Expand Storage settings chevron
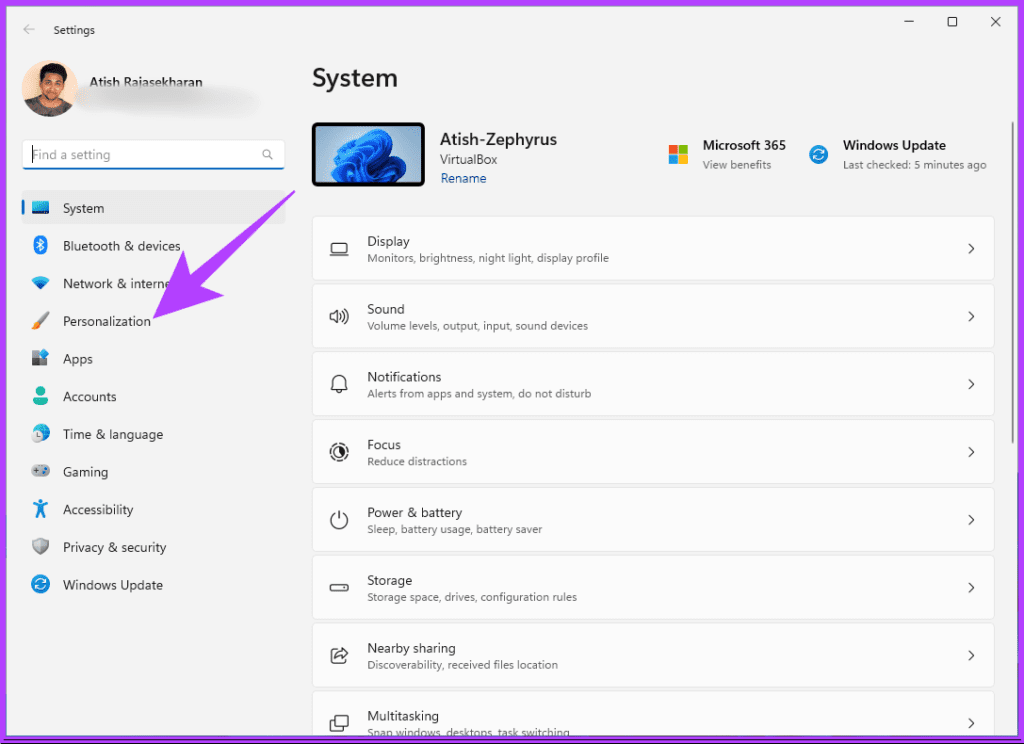This screenshot has height=744, width=1024. click(x=971, y=588)
